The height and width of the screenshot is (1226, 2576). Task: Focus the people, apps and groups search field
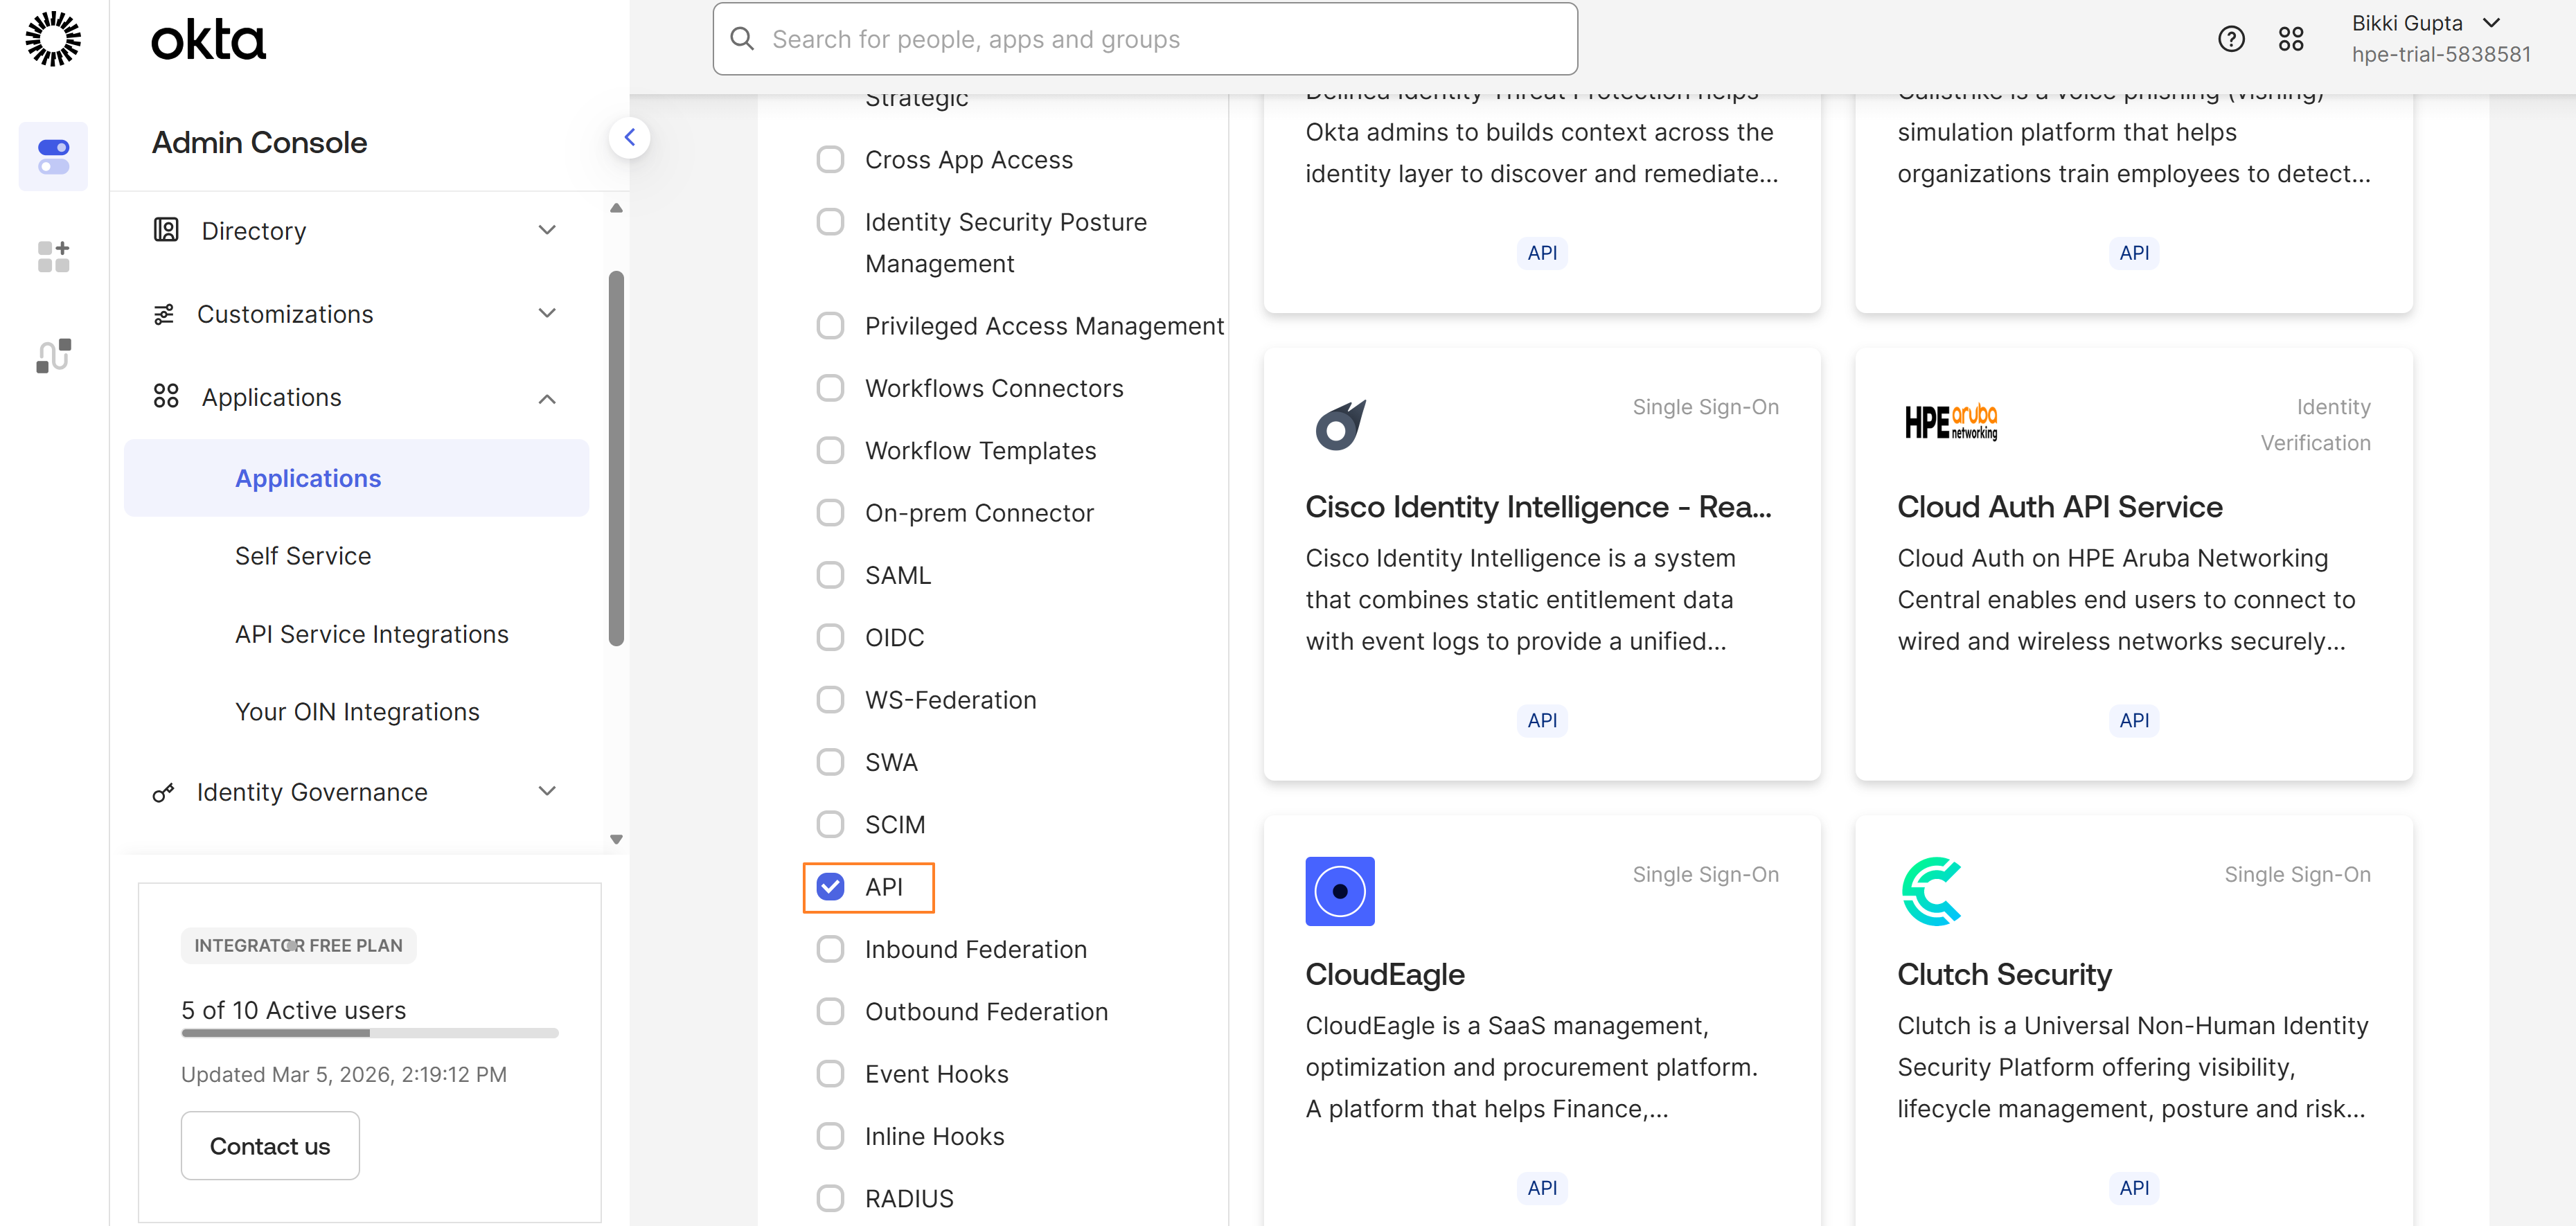1145,39
